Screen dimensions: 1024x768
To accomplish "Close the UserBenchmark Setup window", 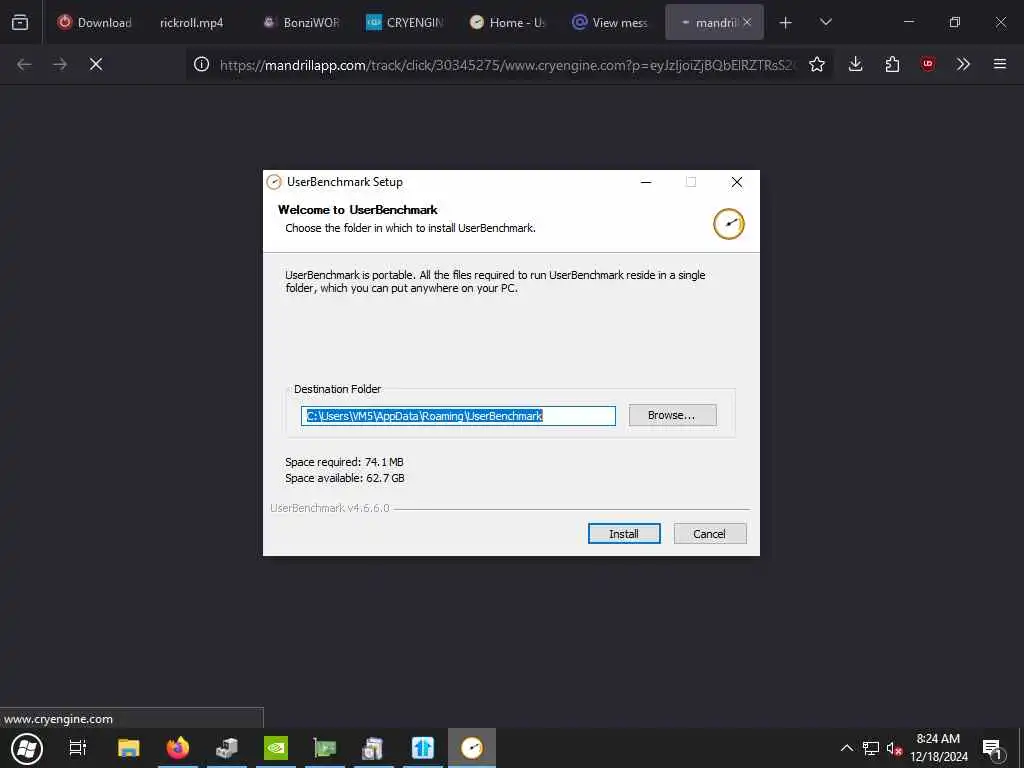I will (x=737, y=182).
